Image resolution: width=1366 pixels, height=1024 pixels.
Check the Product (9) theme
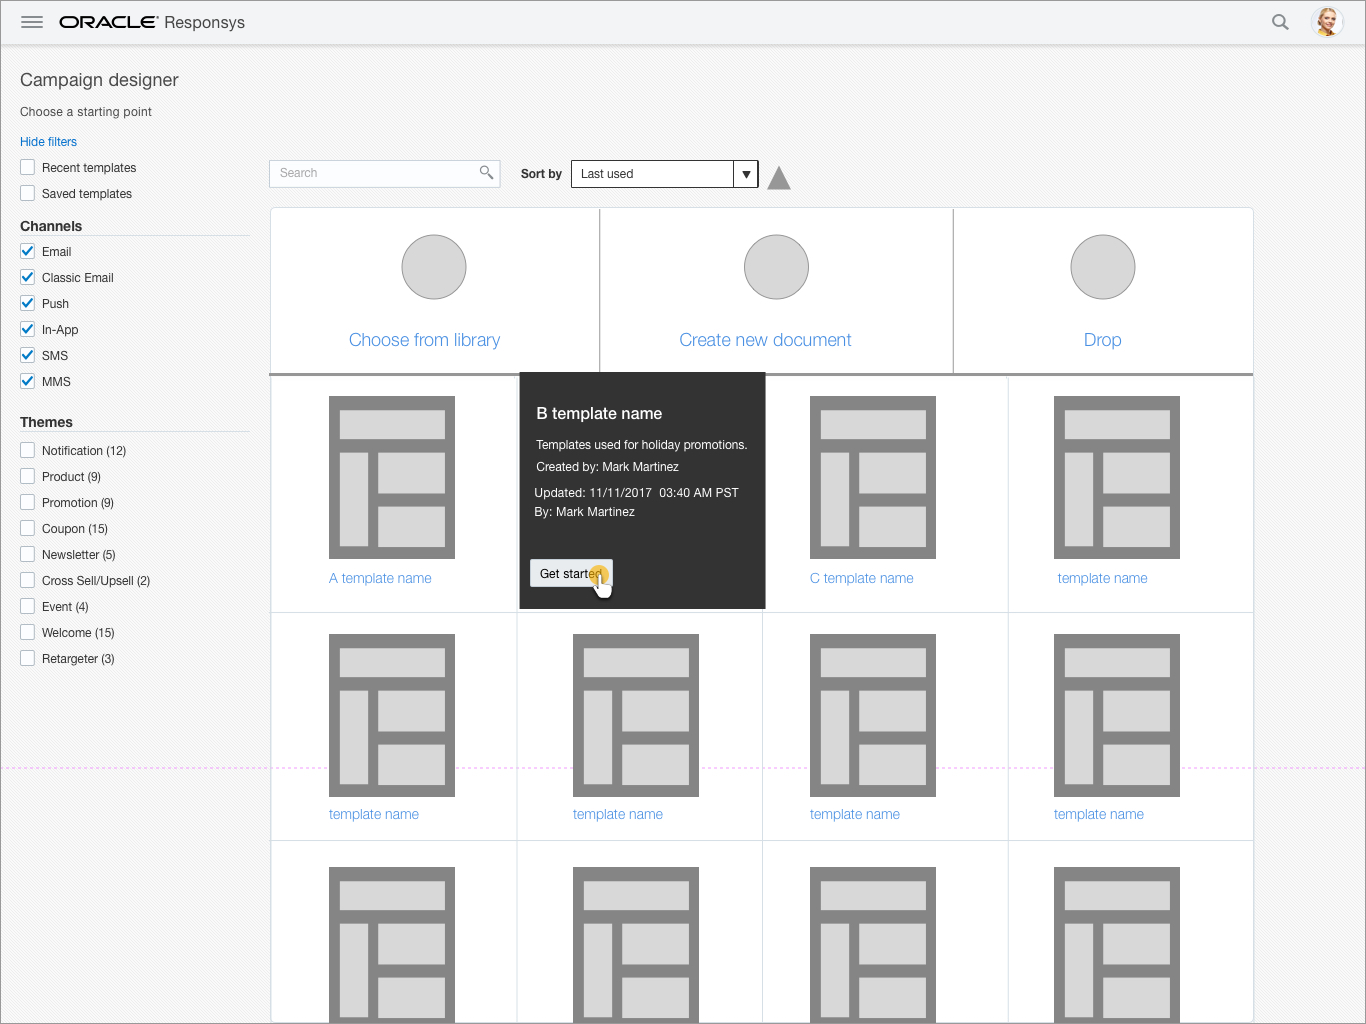28,476
